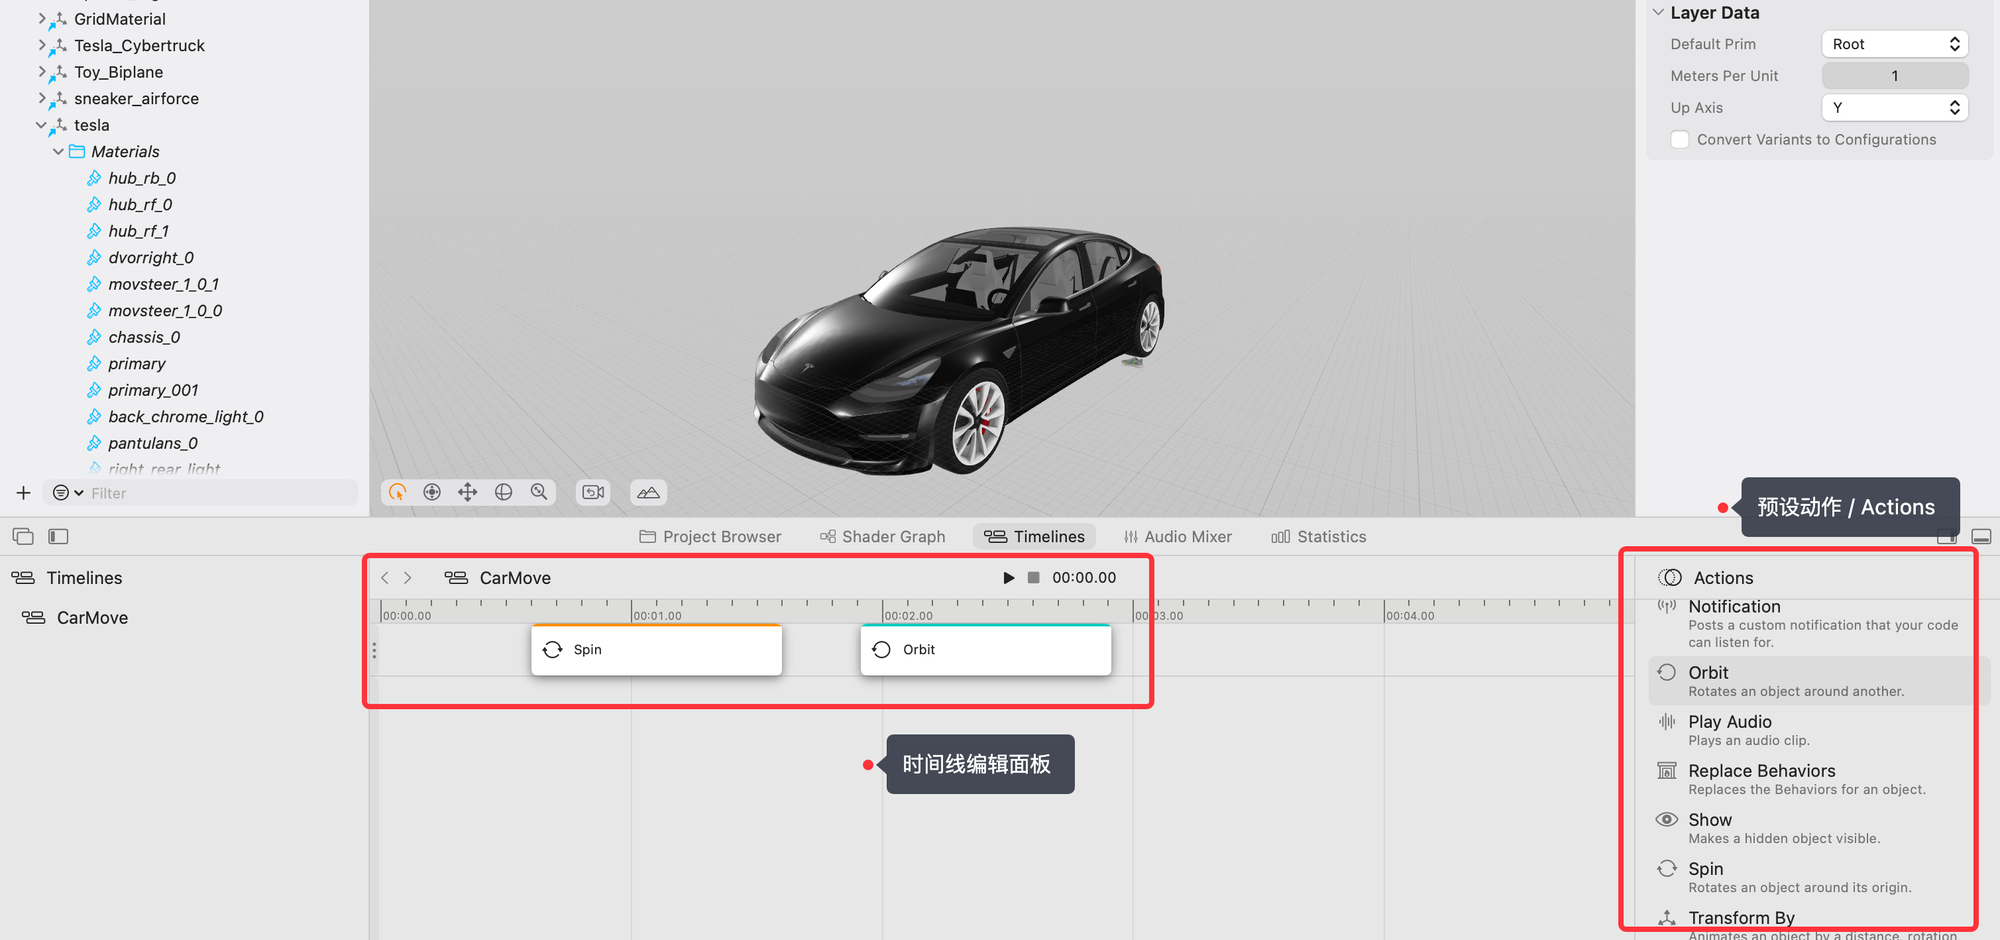The image size is (2000, 940).
Task: Select the arrow selection tool in viewport toolbar
Action: [x=398, y=492]
